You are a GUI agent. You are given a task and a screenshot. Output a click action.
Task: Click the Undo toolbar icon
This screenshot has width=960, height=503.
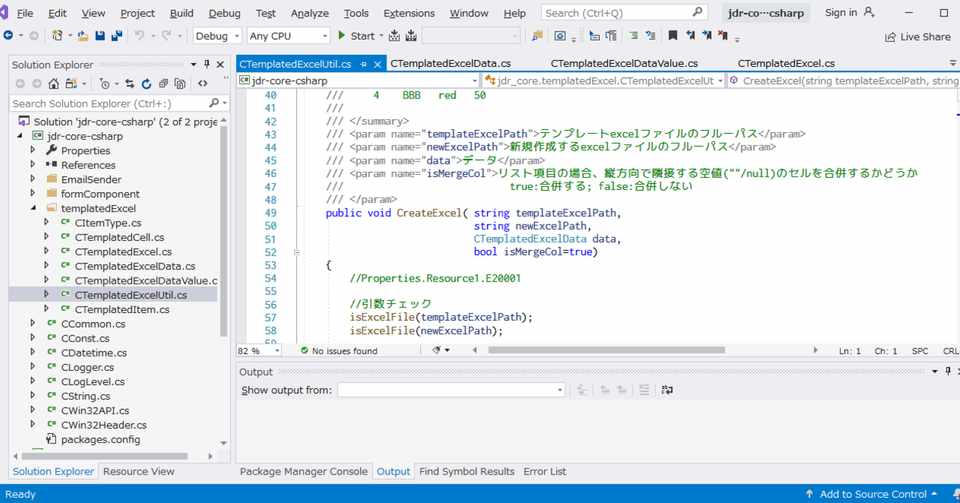[140, 36]
